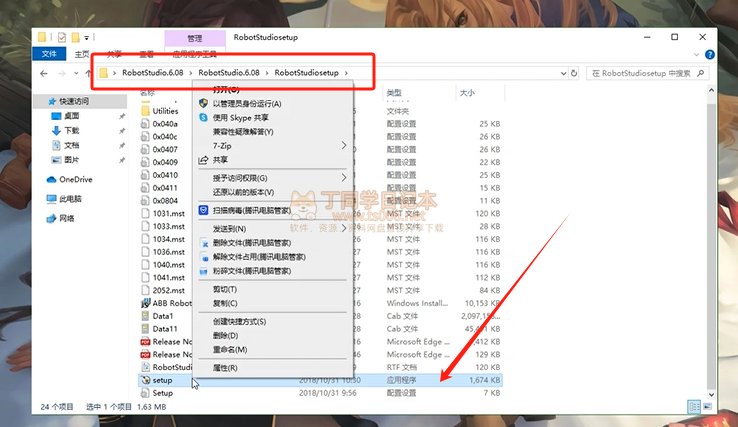The height and width of the screenshot is (427, 738).
Task: Click the up directory arrow
Action: tap(86, 73)
